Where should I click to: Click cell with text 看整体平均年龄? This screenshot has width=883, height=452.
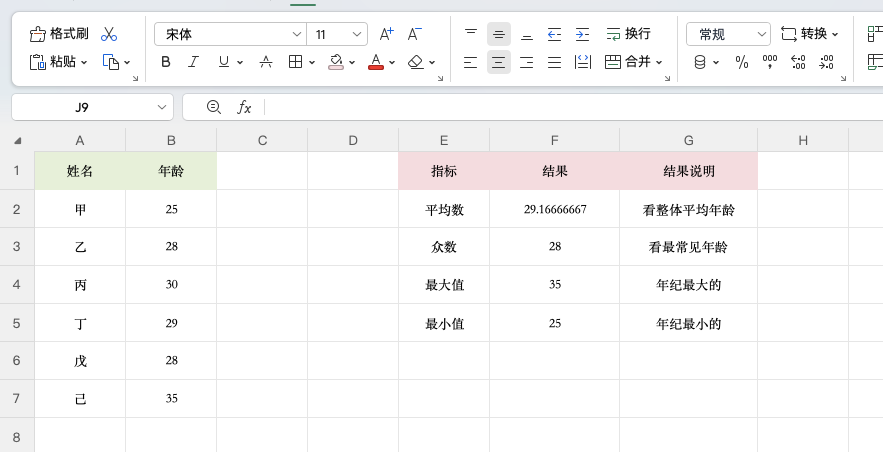point(689,209)
